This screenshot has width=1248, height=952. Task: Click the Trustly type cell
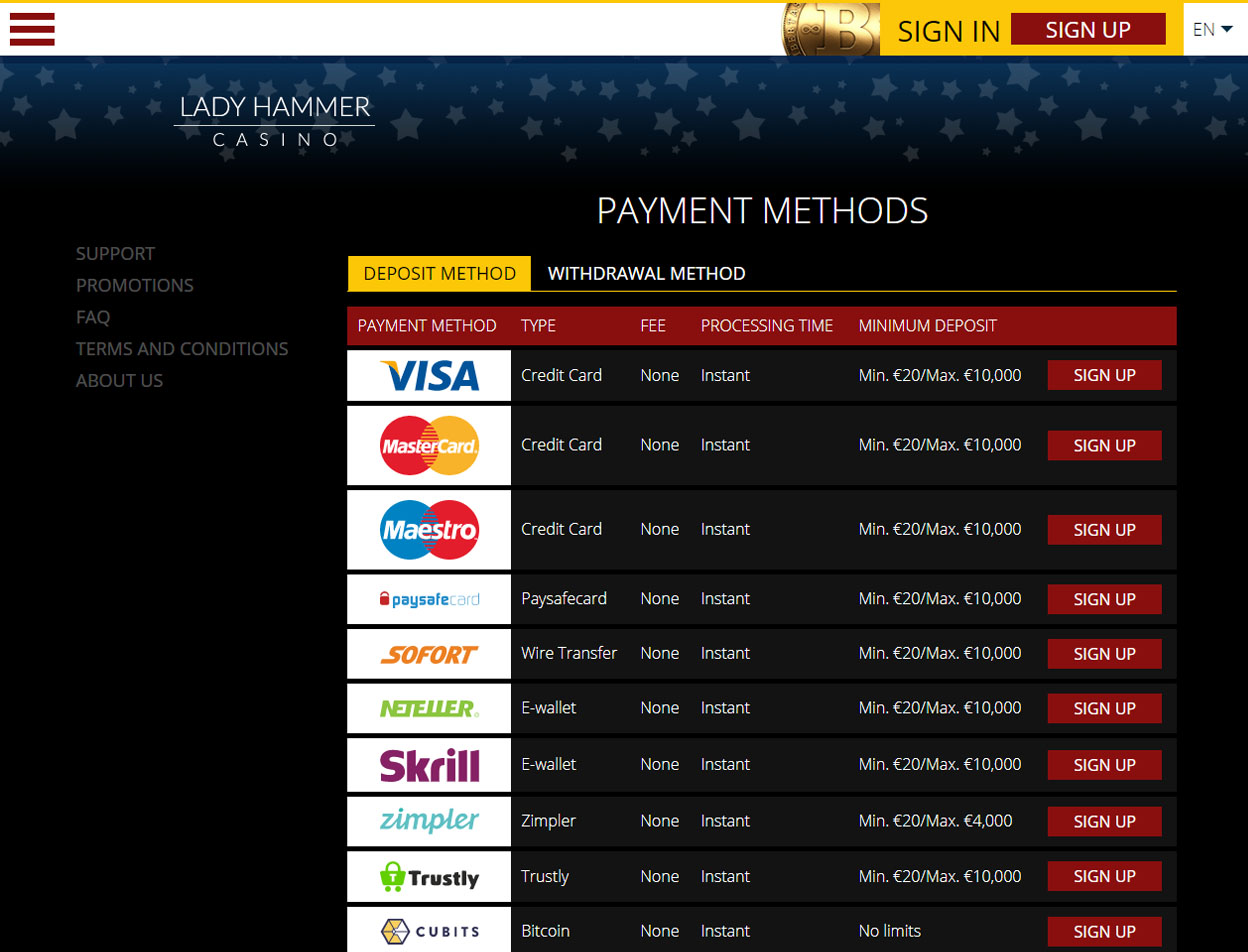coord(545,876)
